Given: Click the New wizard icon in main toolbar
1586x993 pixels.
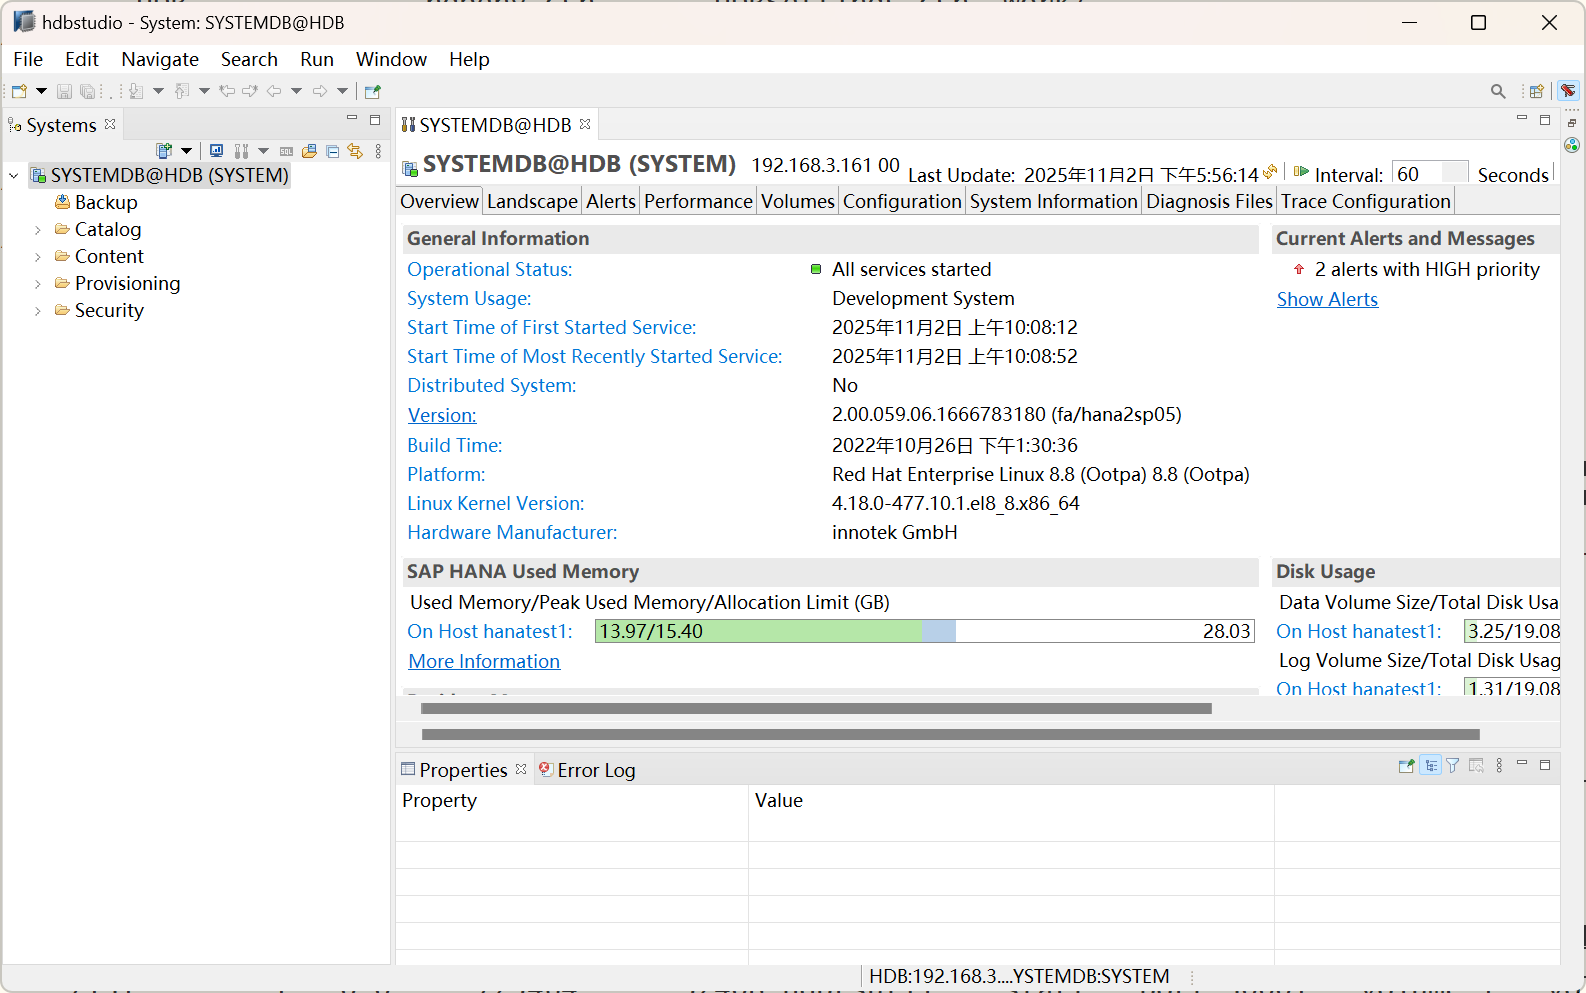Looking at the screenshot, I should pyautogui.click(x=19, y=91).
